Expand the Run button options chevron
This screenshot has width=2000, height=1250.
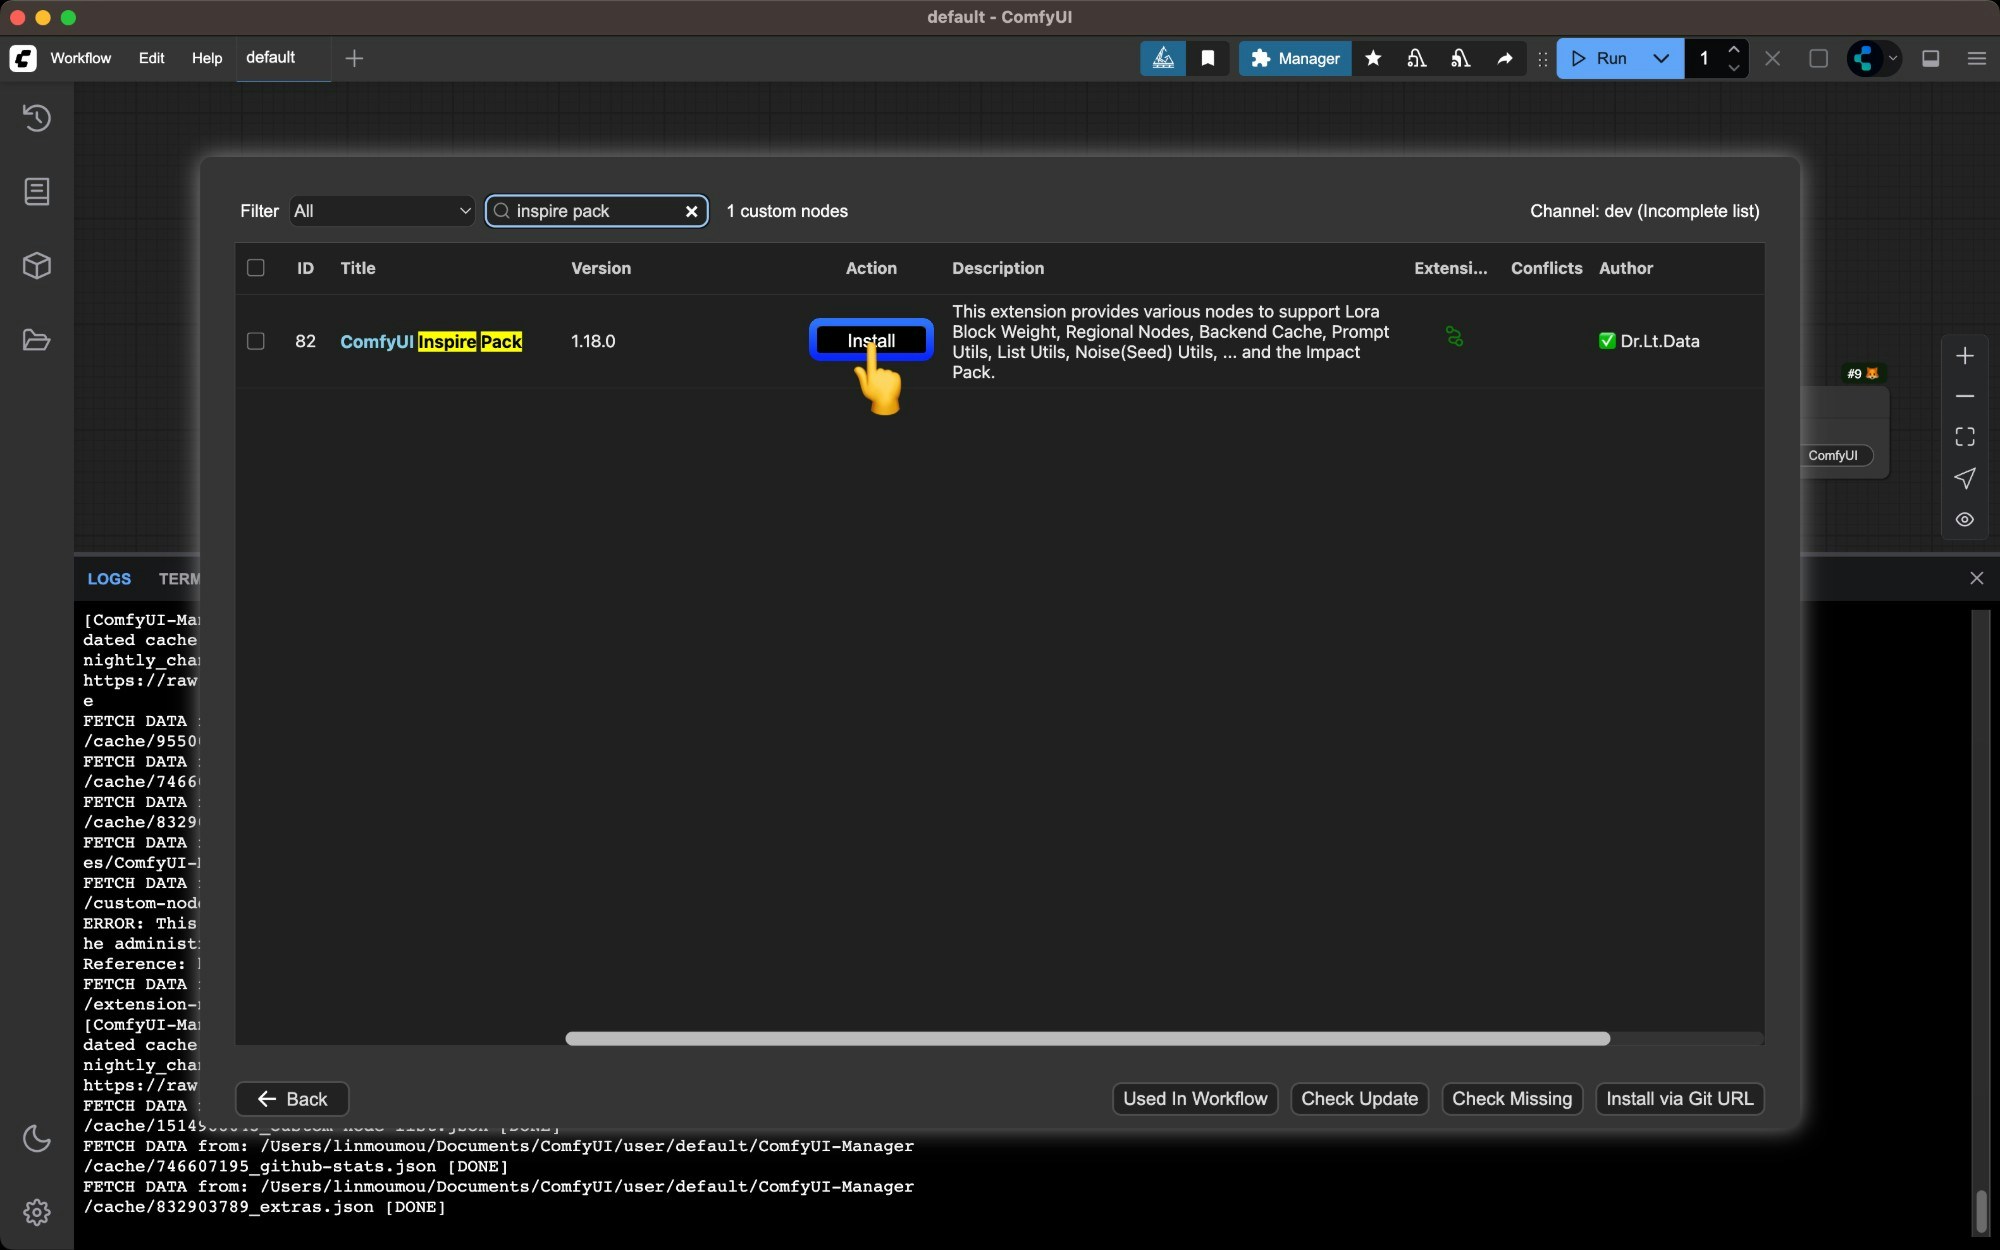coord(1661,59)
